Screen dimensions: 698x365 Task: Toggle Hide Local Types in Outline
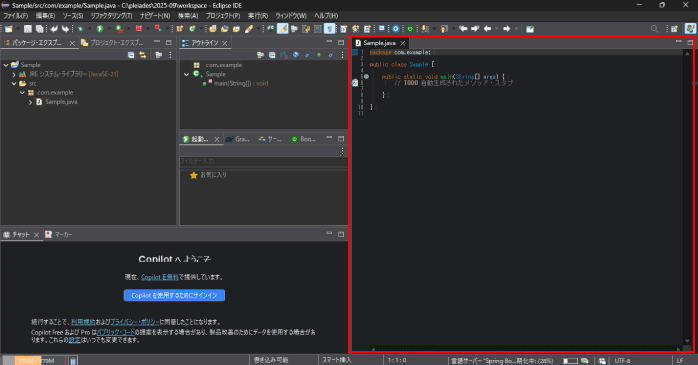(330, 55)
